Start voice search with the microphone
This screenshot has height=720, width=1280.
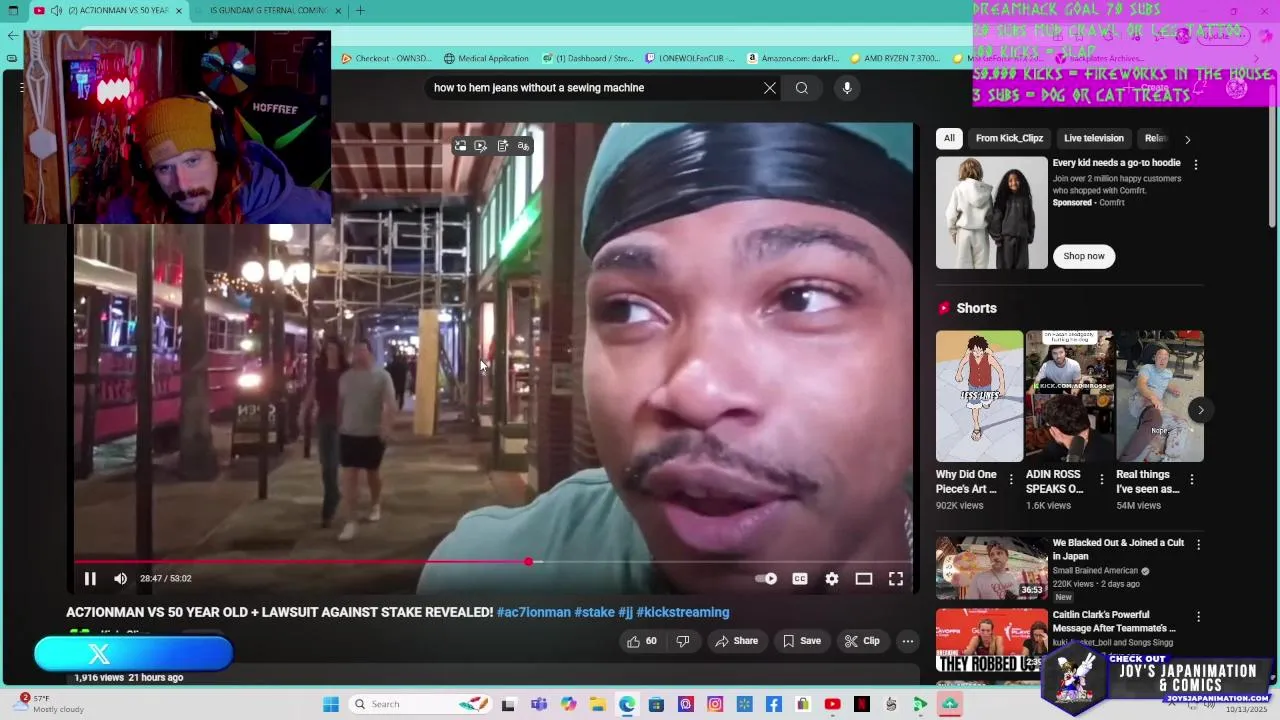coord(847,88)
